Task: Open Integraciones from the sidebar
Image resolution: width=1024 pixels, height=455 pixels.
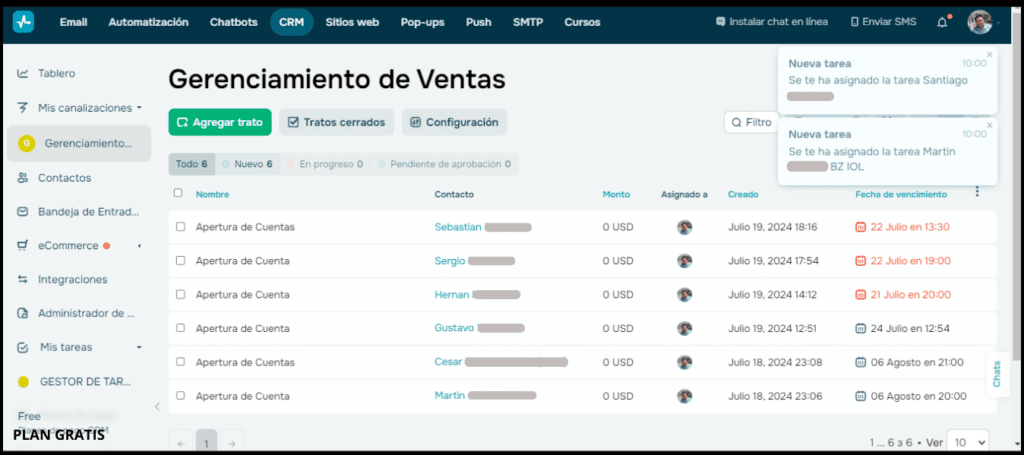Action: (72, 280)
